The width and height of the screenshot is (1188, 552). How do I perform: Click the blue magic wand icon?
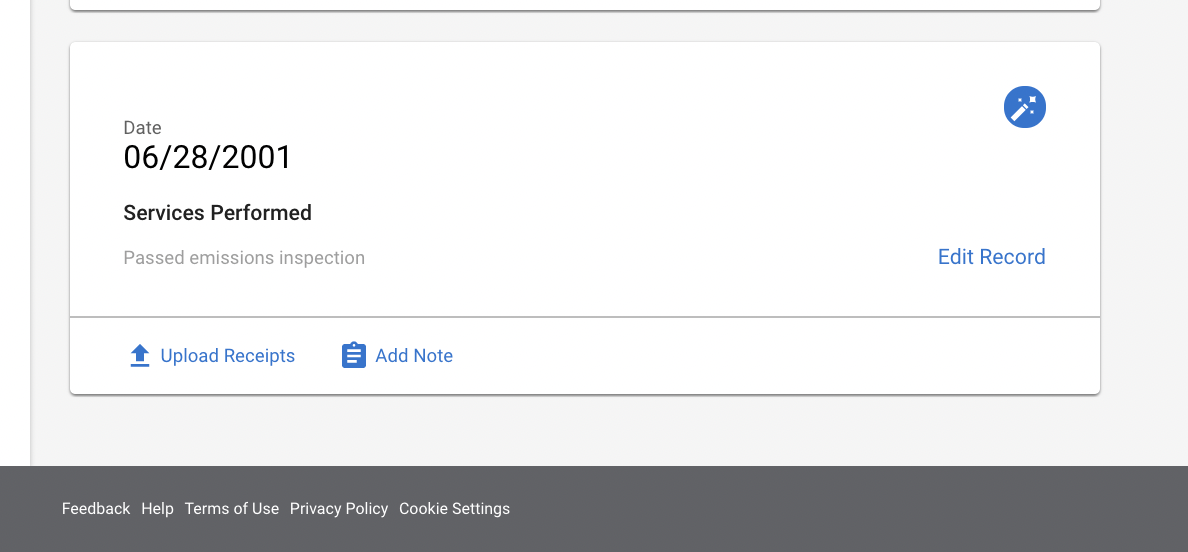click(1024, 107)
